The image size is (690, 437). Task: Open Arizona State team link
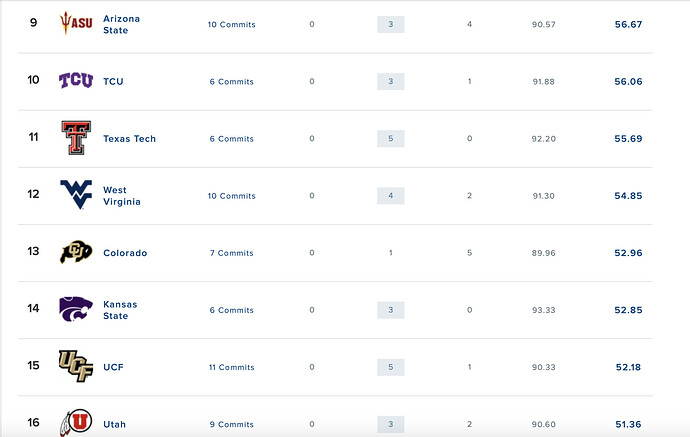point(121,25)
